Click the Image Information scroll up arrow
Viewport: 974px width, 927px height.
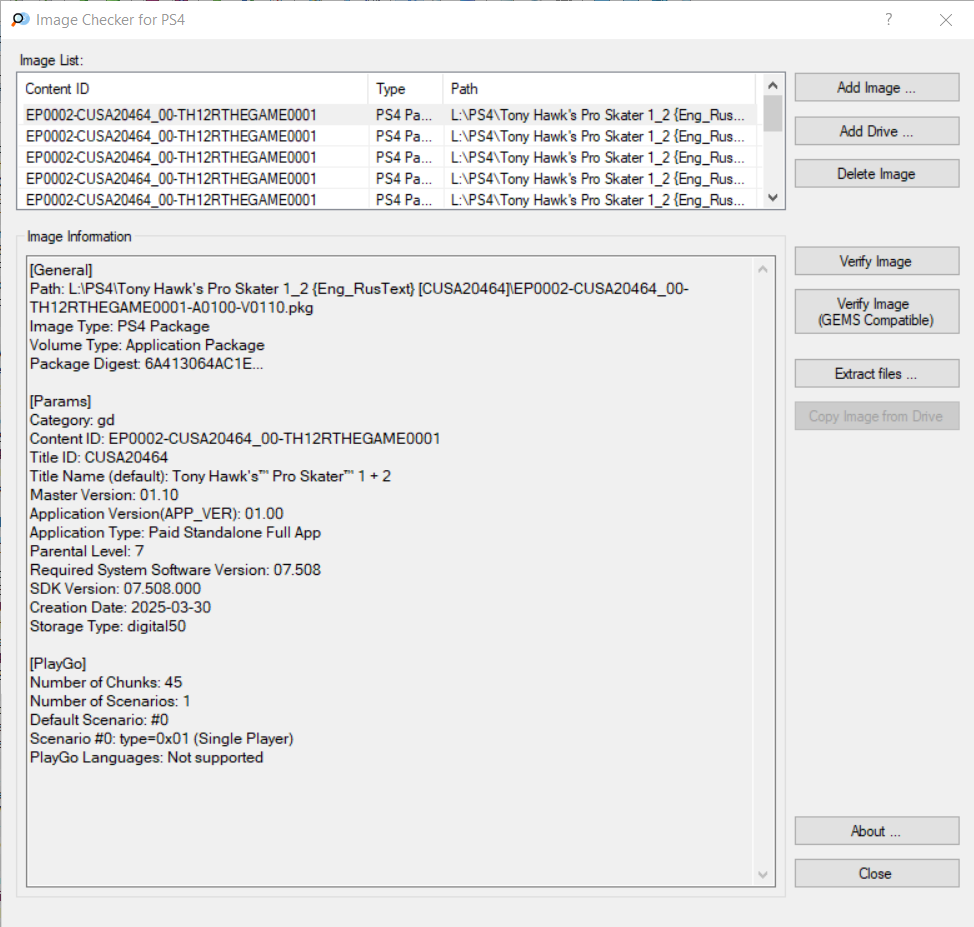[x=763, y=269]
